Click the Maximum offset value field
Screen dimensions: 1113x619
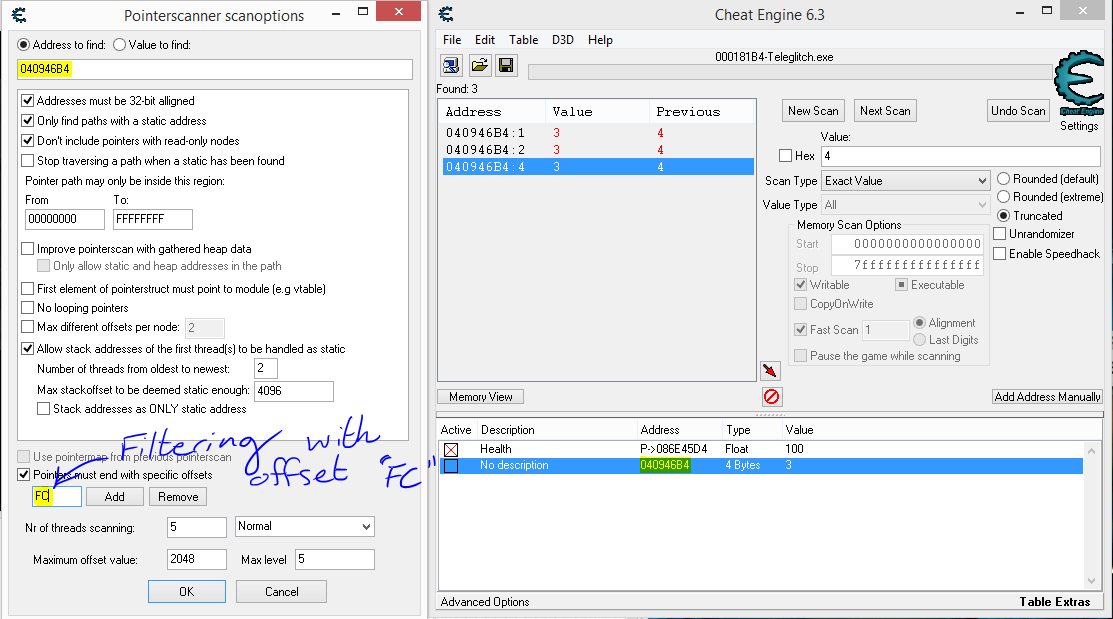[x=197, y=559]
